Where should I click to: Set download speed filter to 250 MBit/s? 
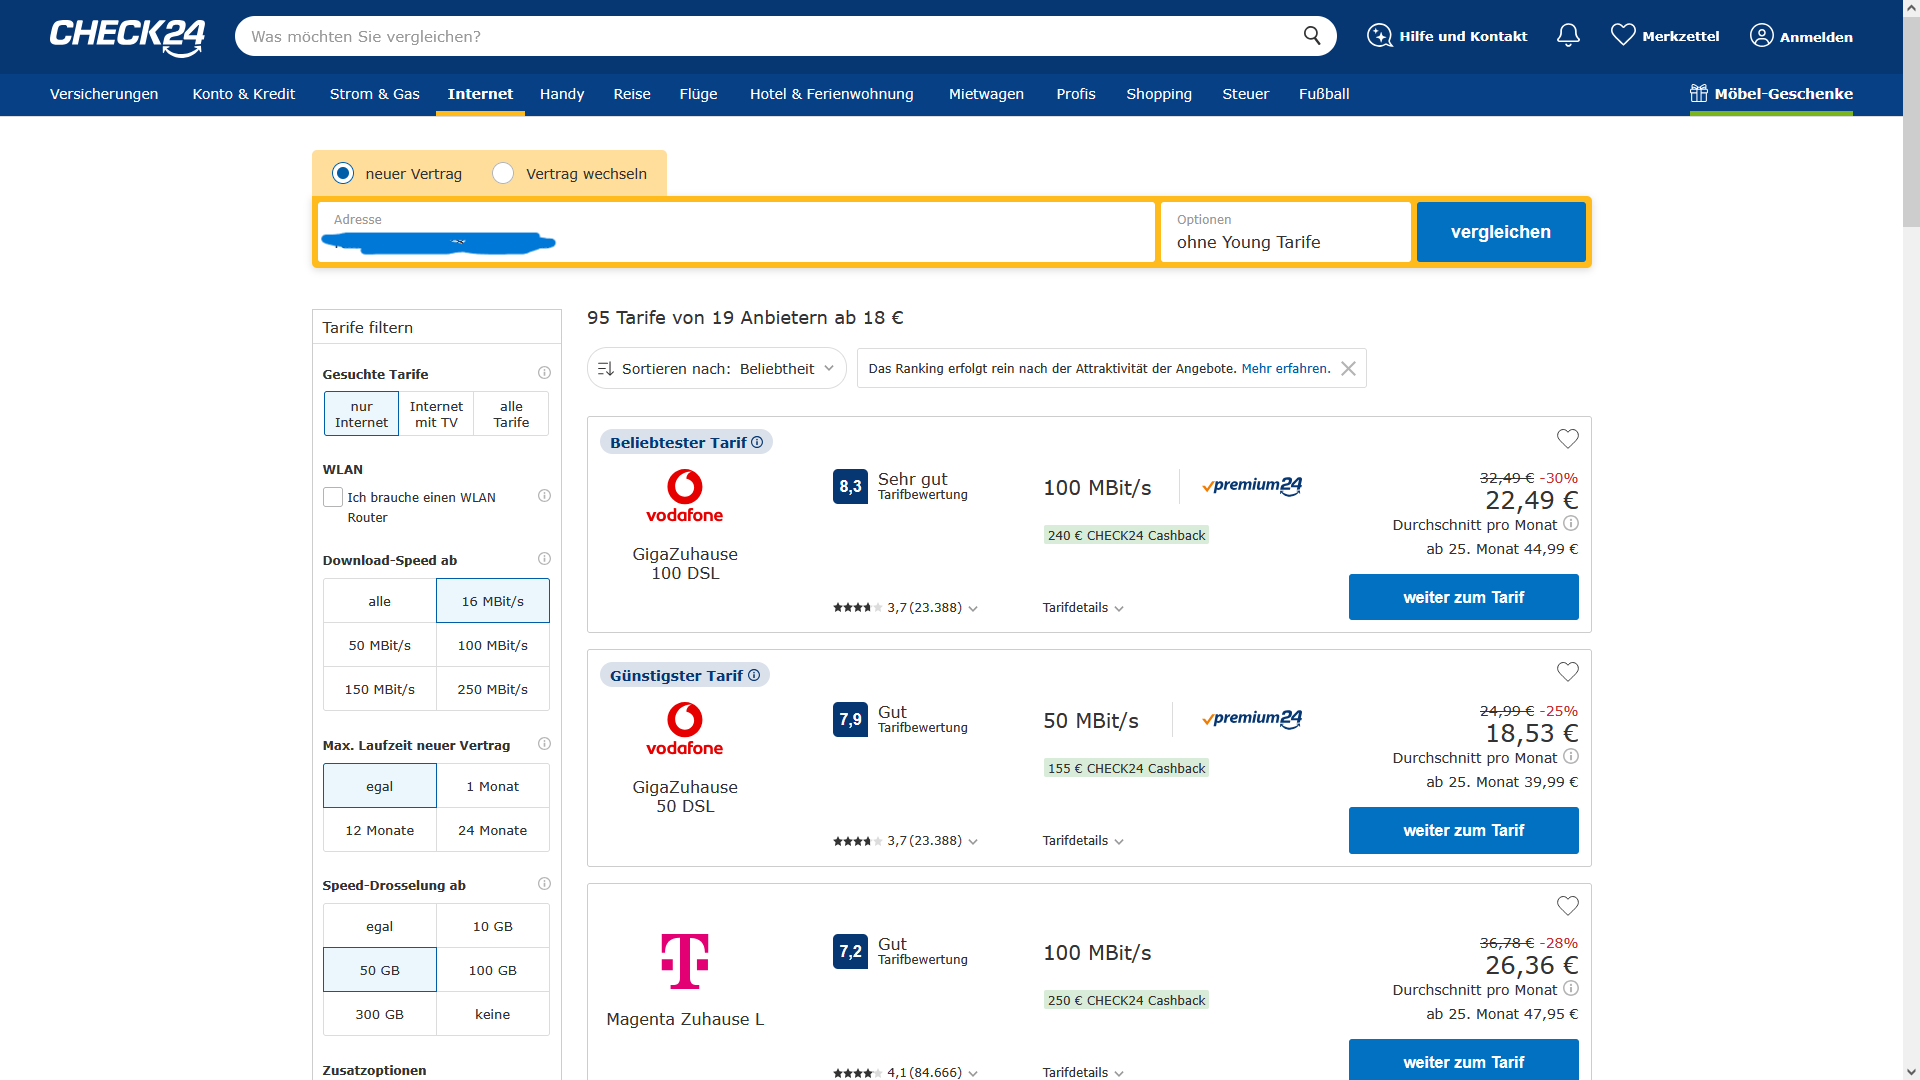coord(493,689)
